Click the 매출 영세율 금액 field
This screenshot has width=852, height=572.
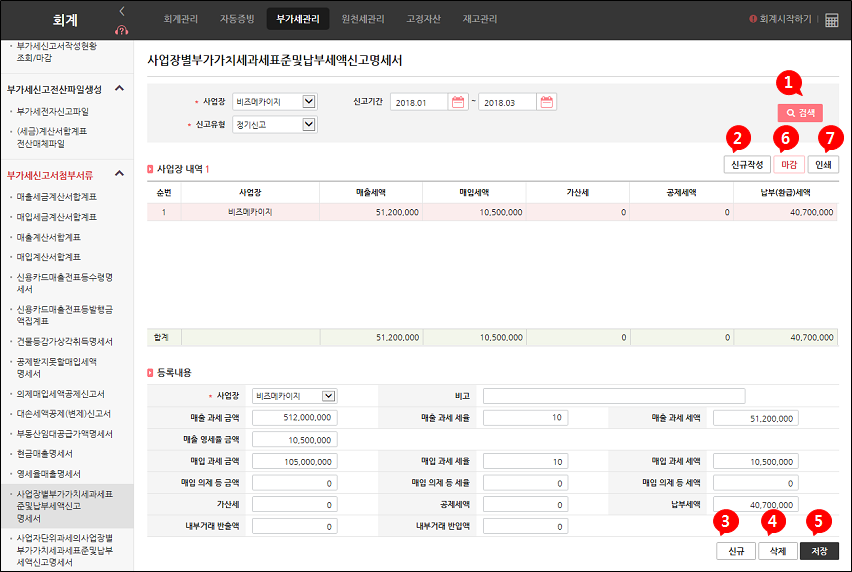click(x=295, y=439)
